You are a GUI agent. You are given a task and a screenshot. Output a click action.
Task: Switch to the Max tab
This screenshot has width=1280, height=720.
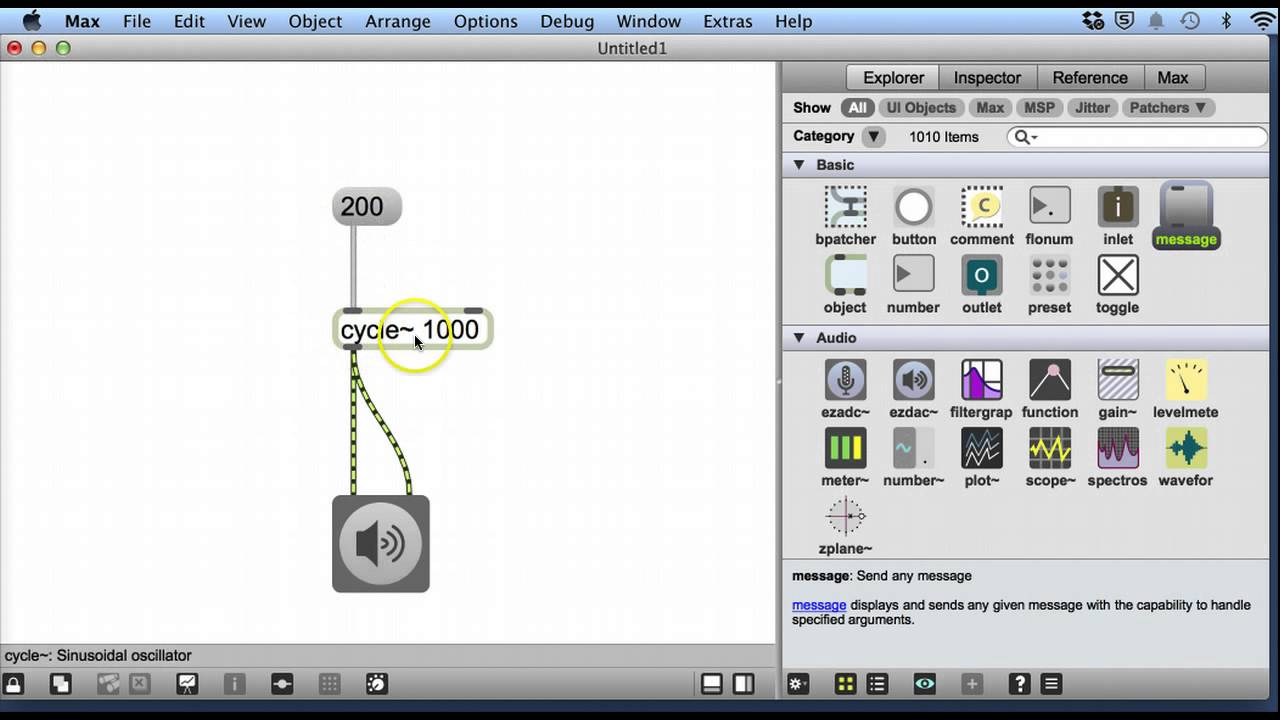pos(1173,78)
